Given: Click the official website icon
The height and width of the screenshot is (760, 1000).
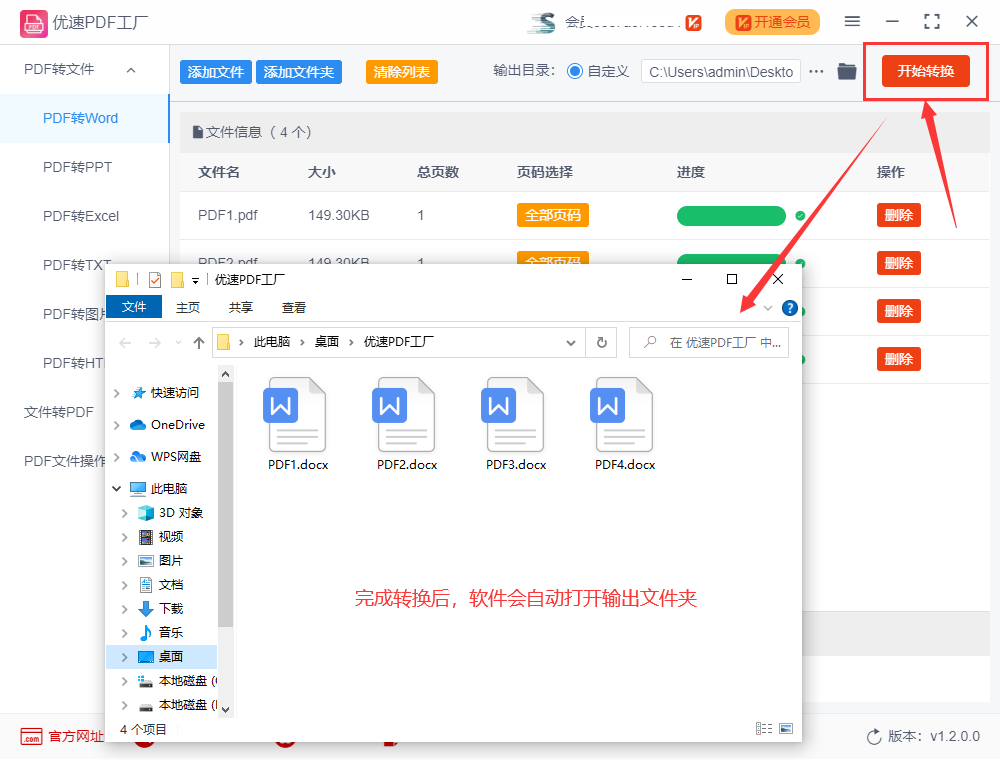Looking at the screenshot, I should 31,736.
